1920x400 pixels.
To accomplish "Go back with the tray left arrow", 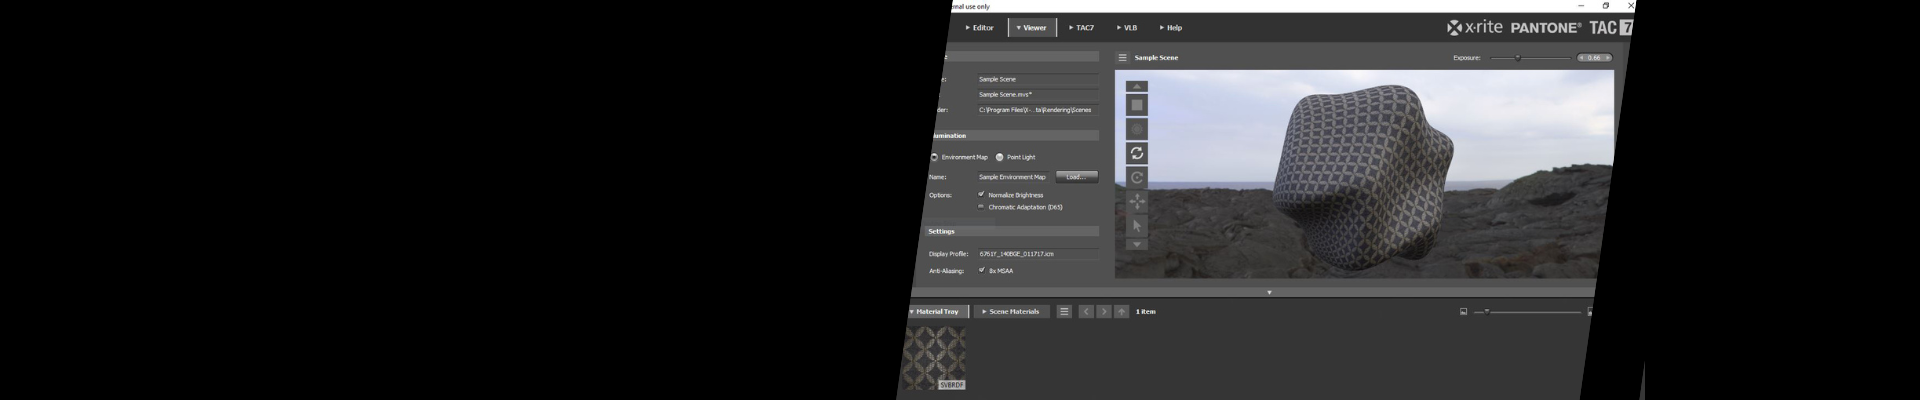I will (1086, 312).
